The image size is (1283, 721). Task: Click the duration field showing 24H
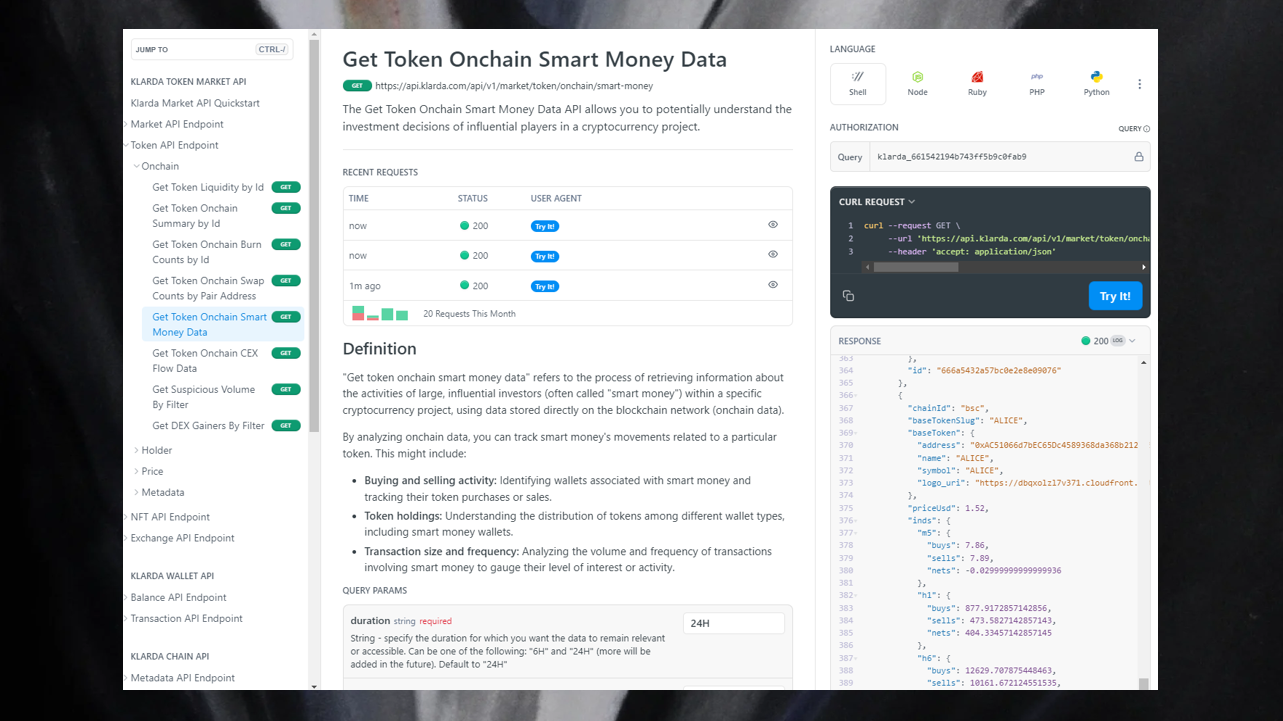tap(734, 623)
